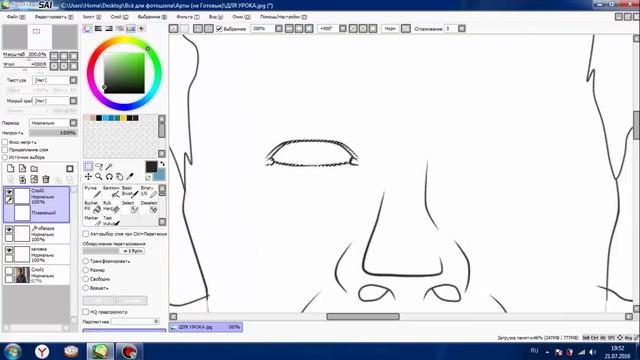The width and height of the screenshot is (640, 360).
Task: Open the zoom percentage dropdown in toolbar
Action: click(x=279, y=29)
